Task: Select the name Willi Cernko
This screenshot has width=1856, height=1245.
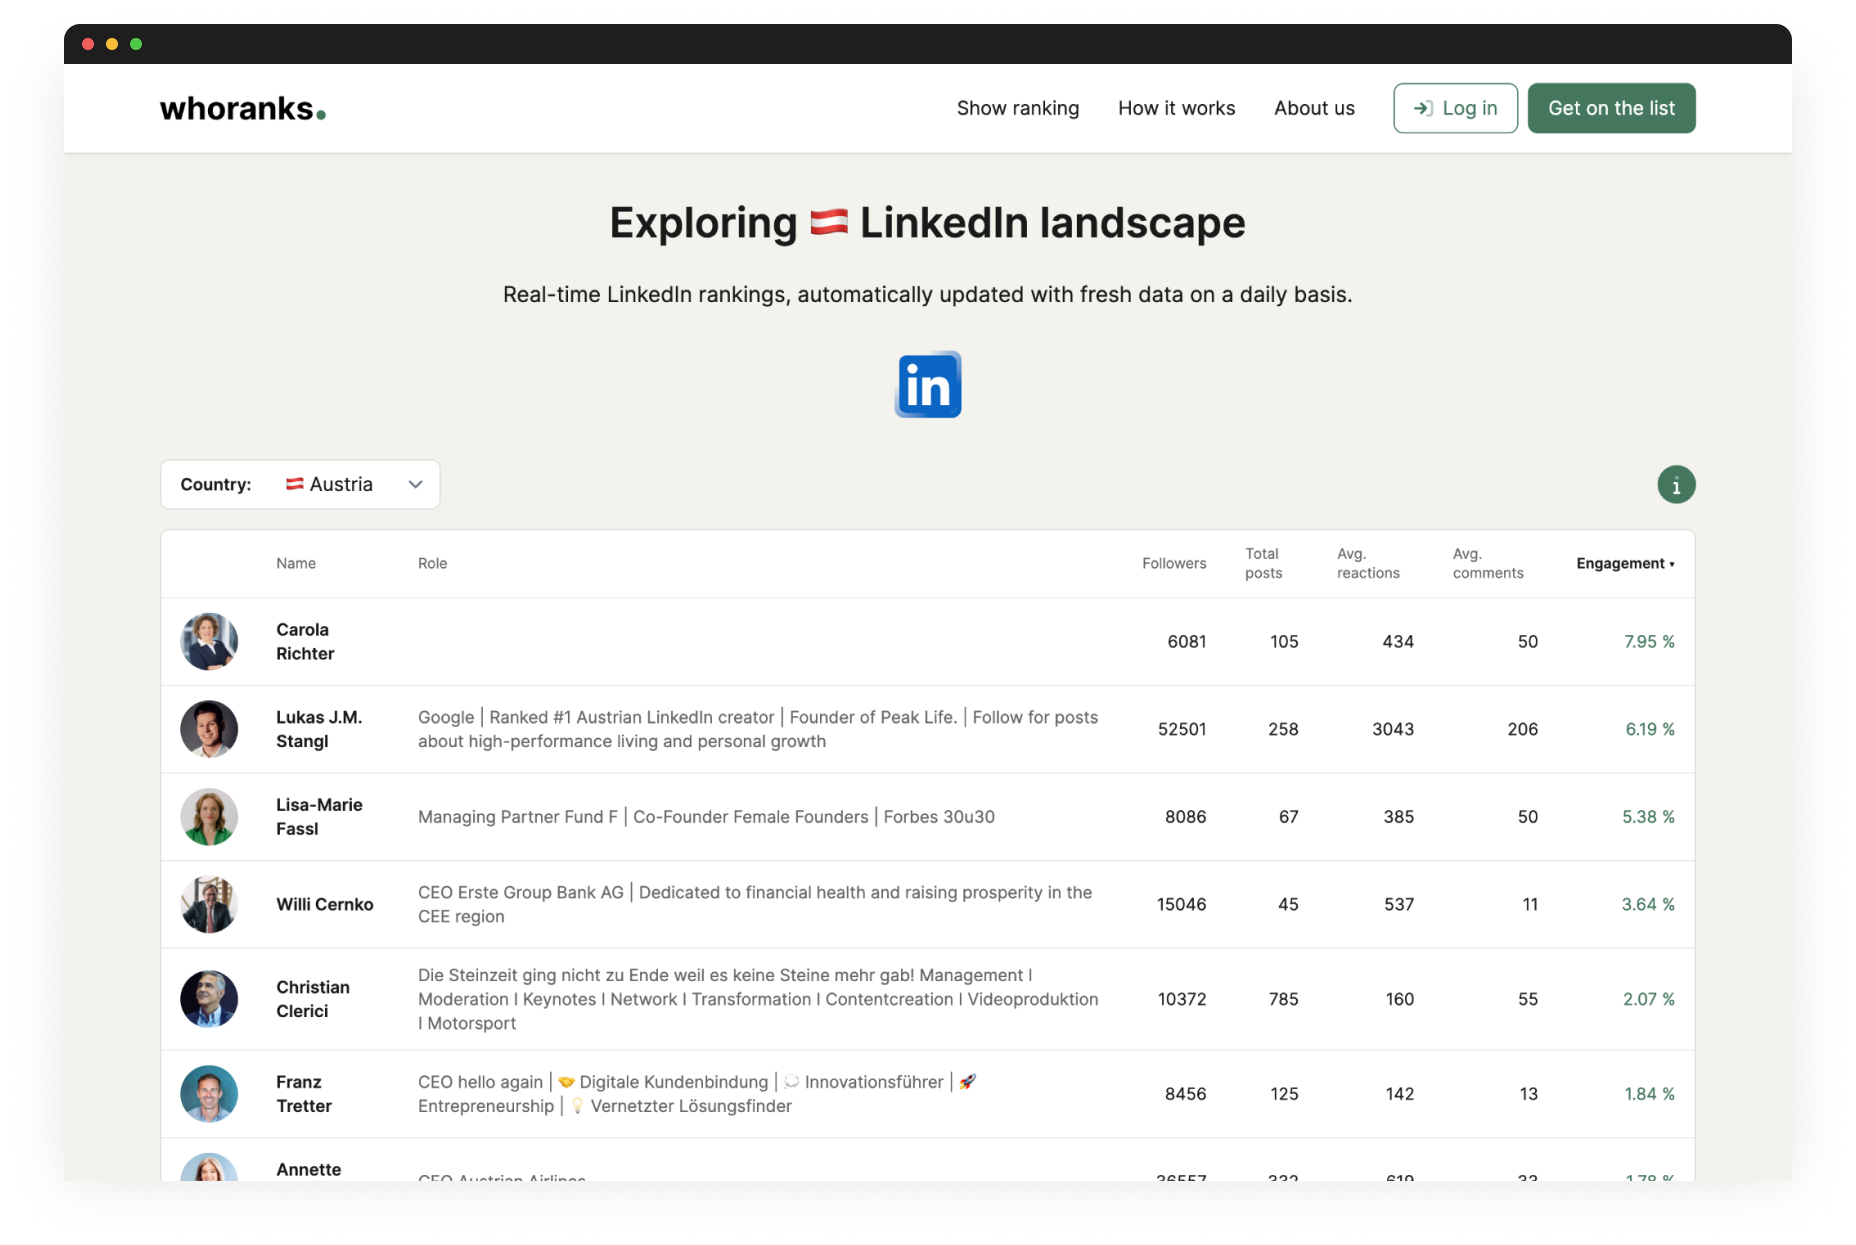Action: click(325, 904)
